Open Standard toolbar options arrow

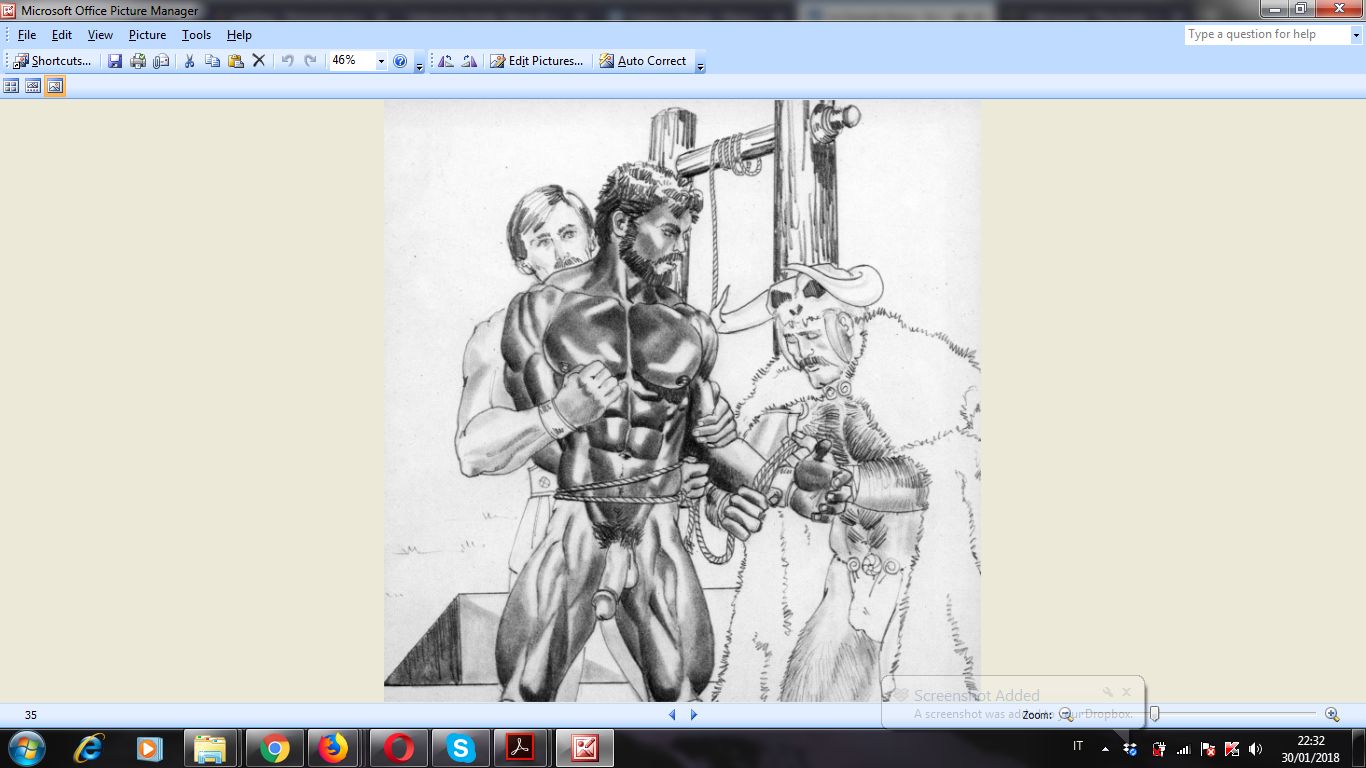pos(419,62)
